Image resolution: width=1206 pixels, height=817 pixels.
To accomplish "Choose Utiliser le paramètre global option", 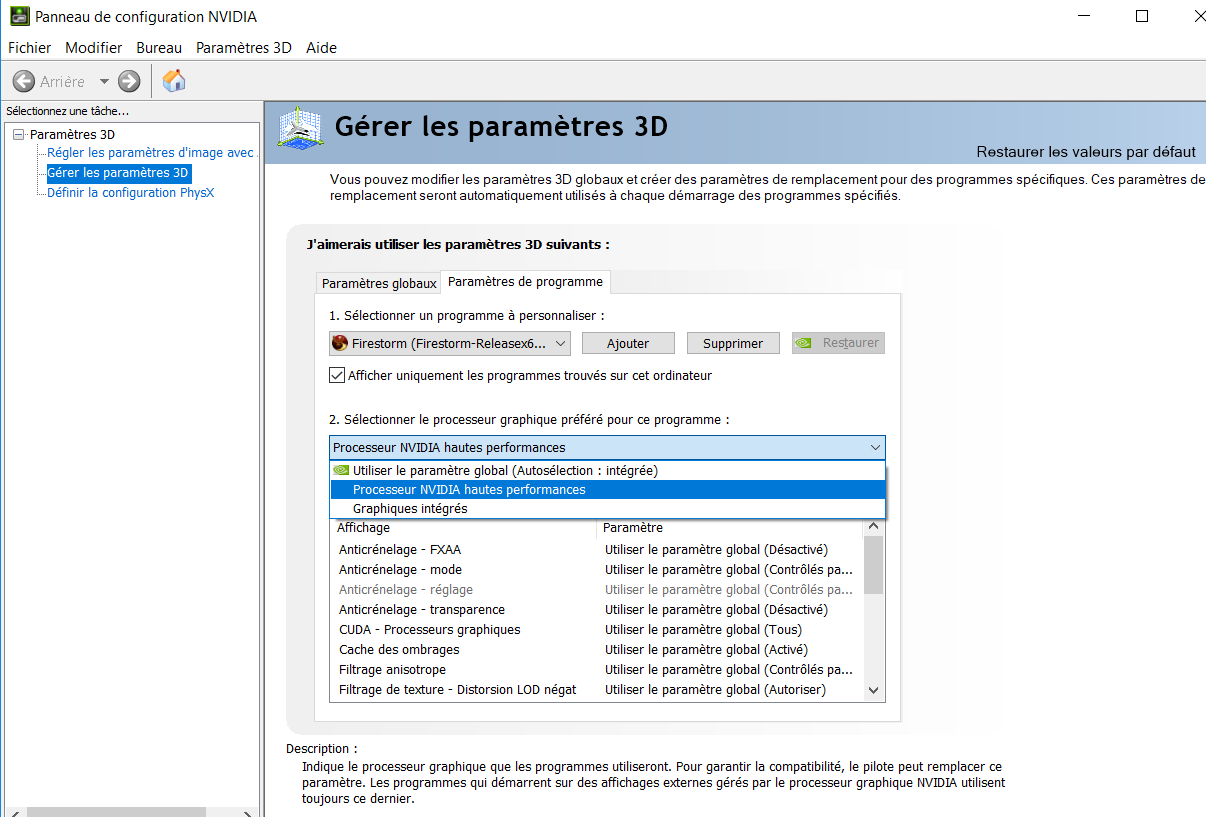I will click(505, 470).
